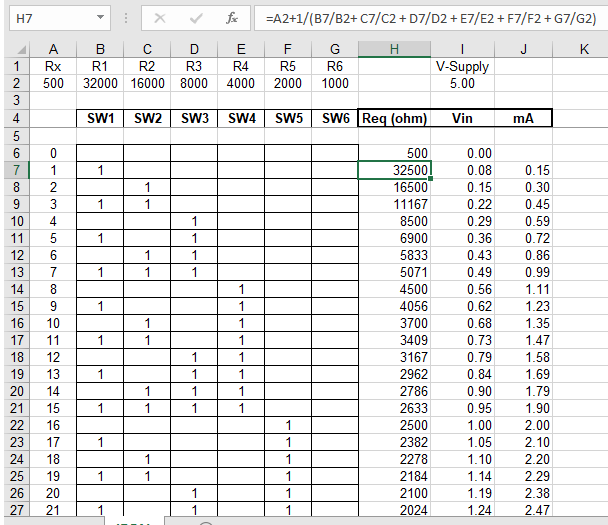The image size is (608, 525).
Task: Select row 22 header
Action: [17, 425]
